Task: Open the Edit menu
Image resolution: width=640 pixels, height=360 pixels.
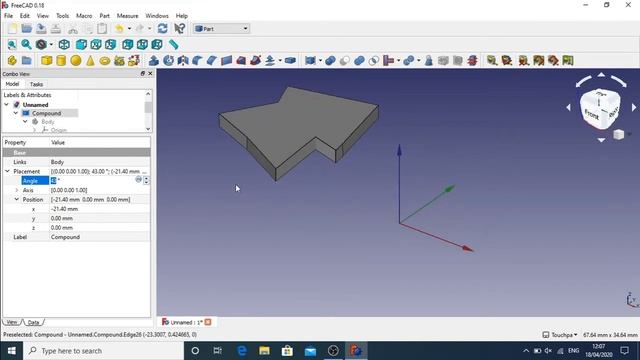Action: (24, 16)
